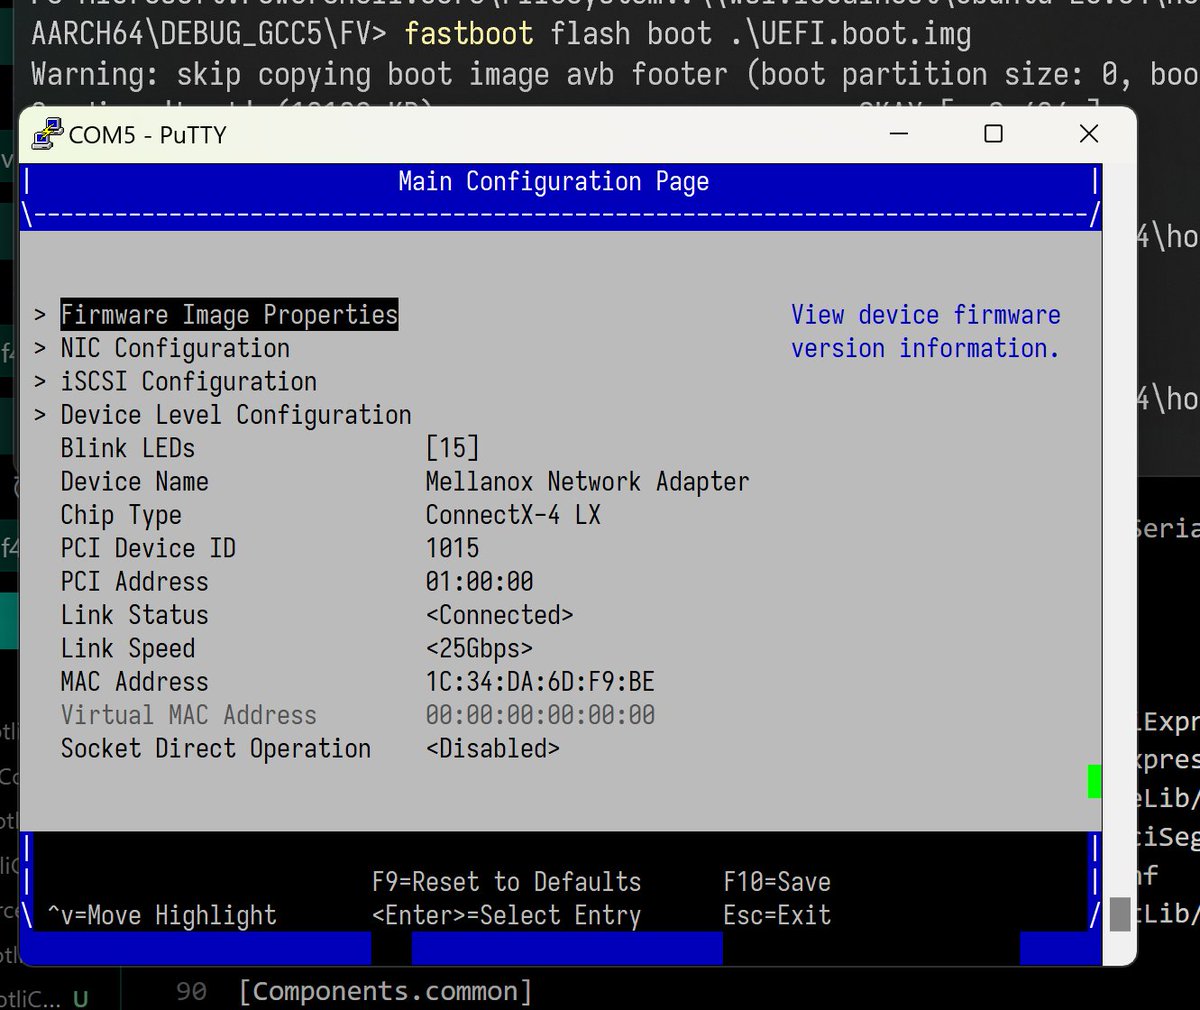Select NIC Configuration menu entry
This screenshot has height=1010, width=1200.
pos(175,348)
